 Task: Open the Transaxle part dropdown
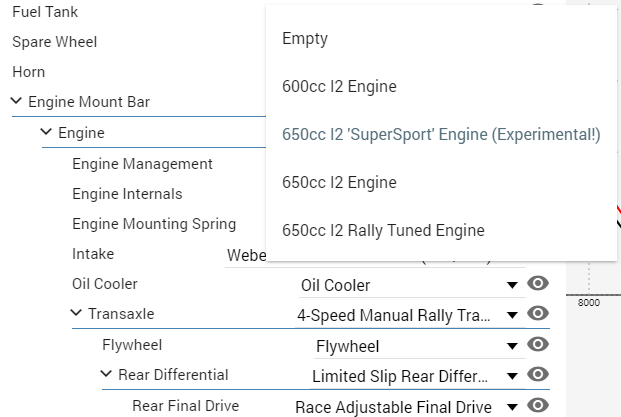[512, 315]
